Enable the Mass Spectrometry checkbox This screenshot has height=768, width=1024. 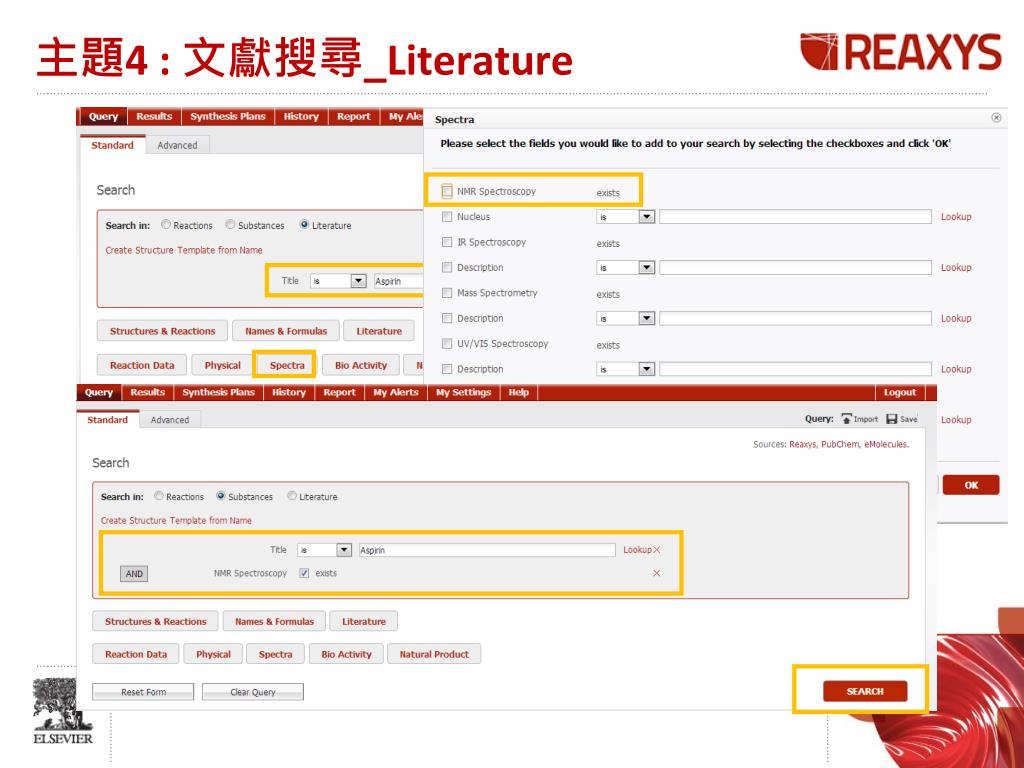[447, 293]
